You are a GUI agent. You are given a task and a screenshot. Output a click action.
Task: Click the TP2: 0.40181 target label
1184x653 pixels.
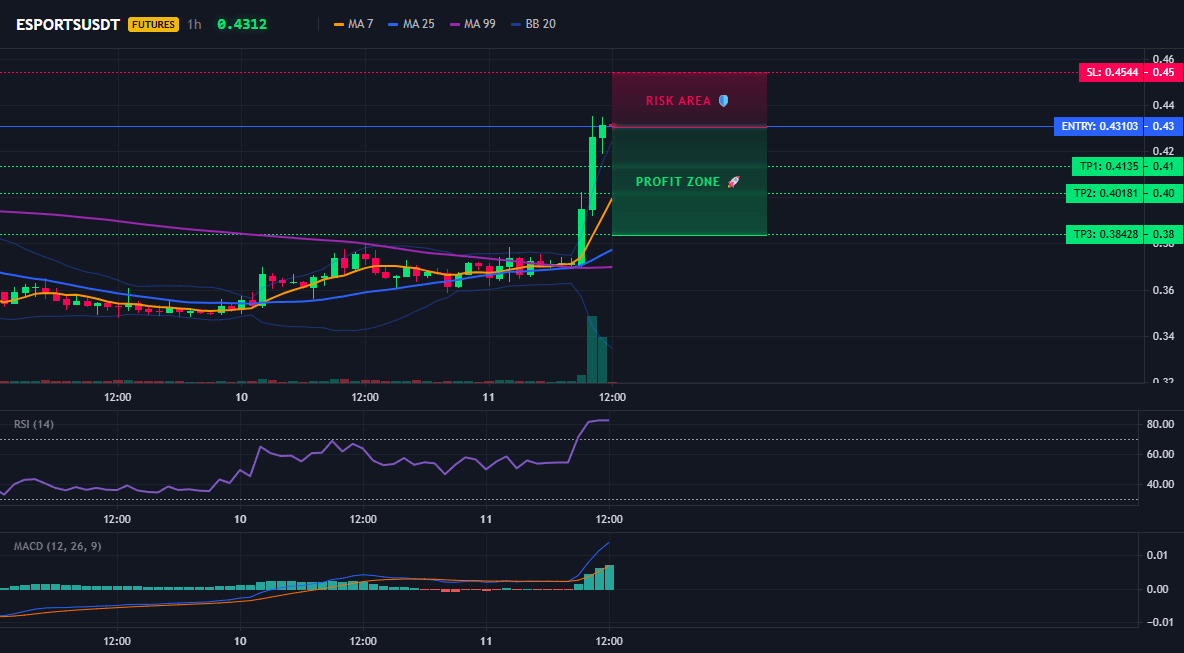[x=1104, y=193]
